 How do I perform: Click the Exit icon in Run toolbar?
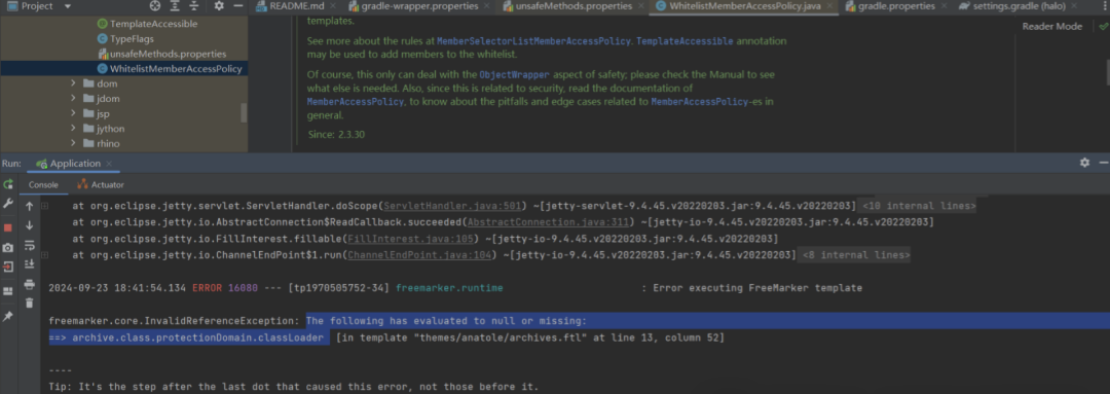pyautogui.click(x=8, y=267)
